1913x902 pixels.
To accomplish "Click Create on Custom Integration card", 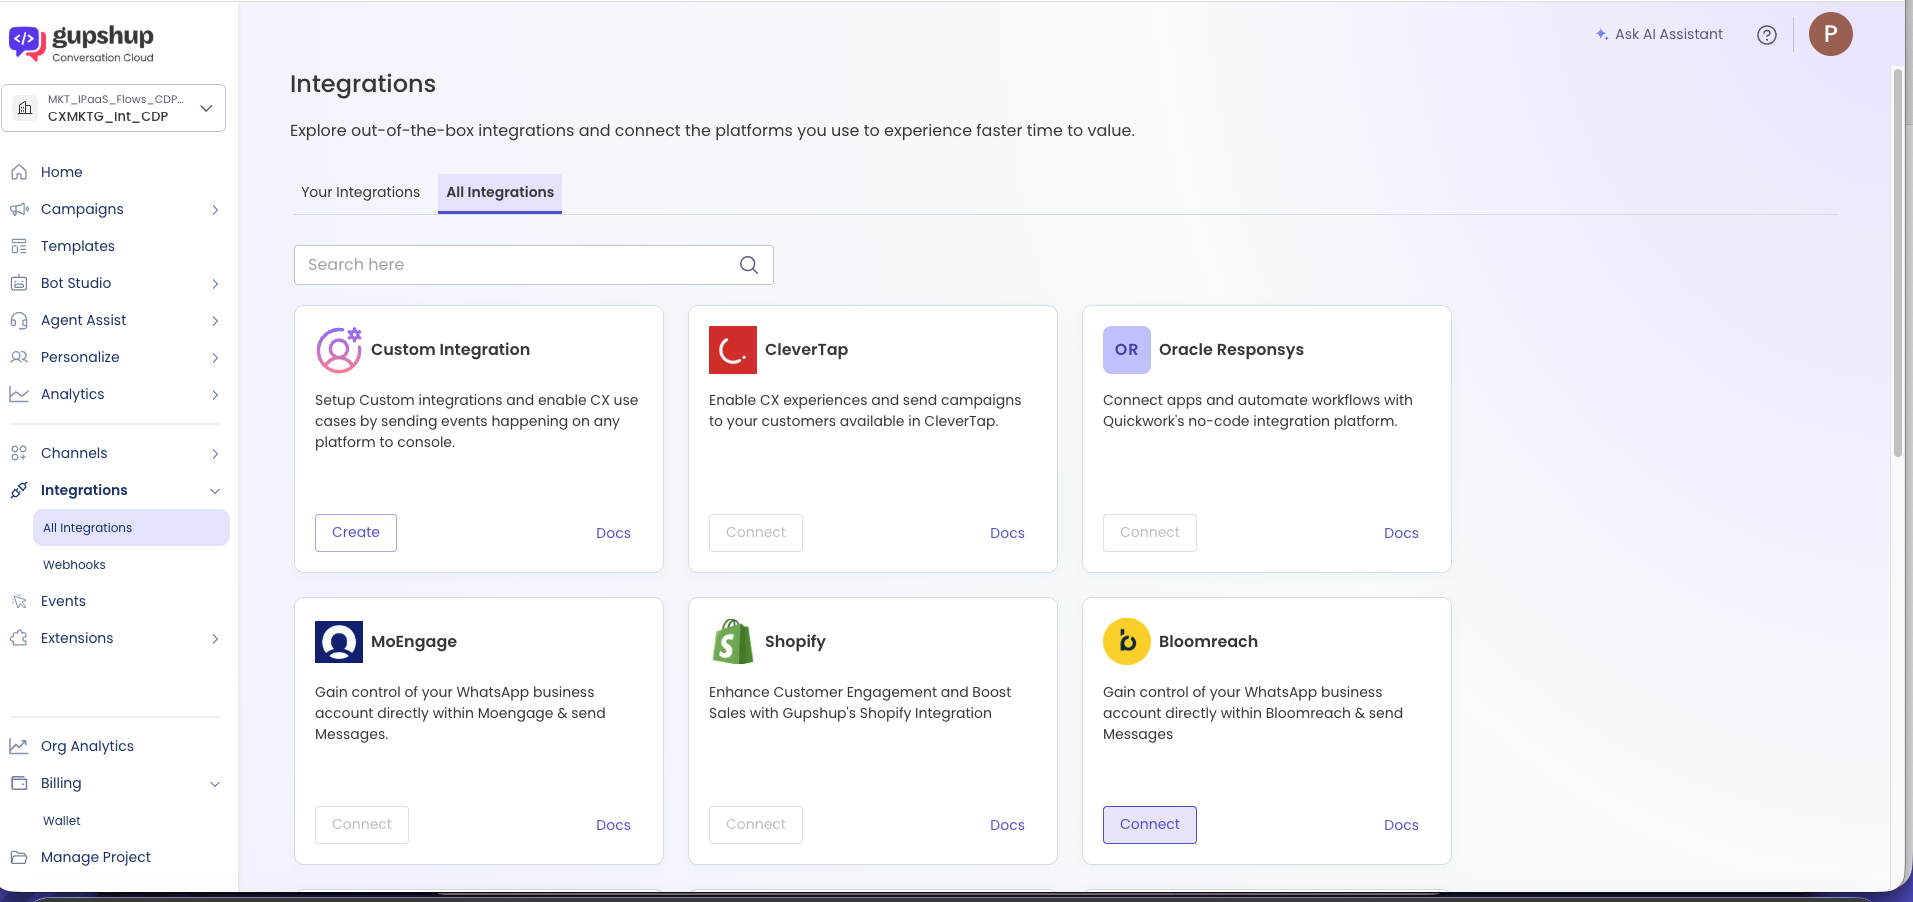I will [356, 533].
